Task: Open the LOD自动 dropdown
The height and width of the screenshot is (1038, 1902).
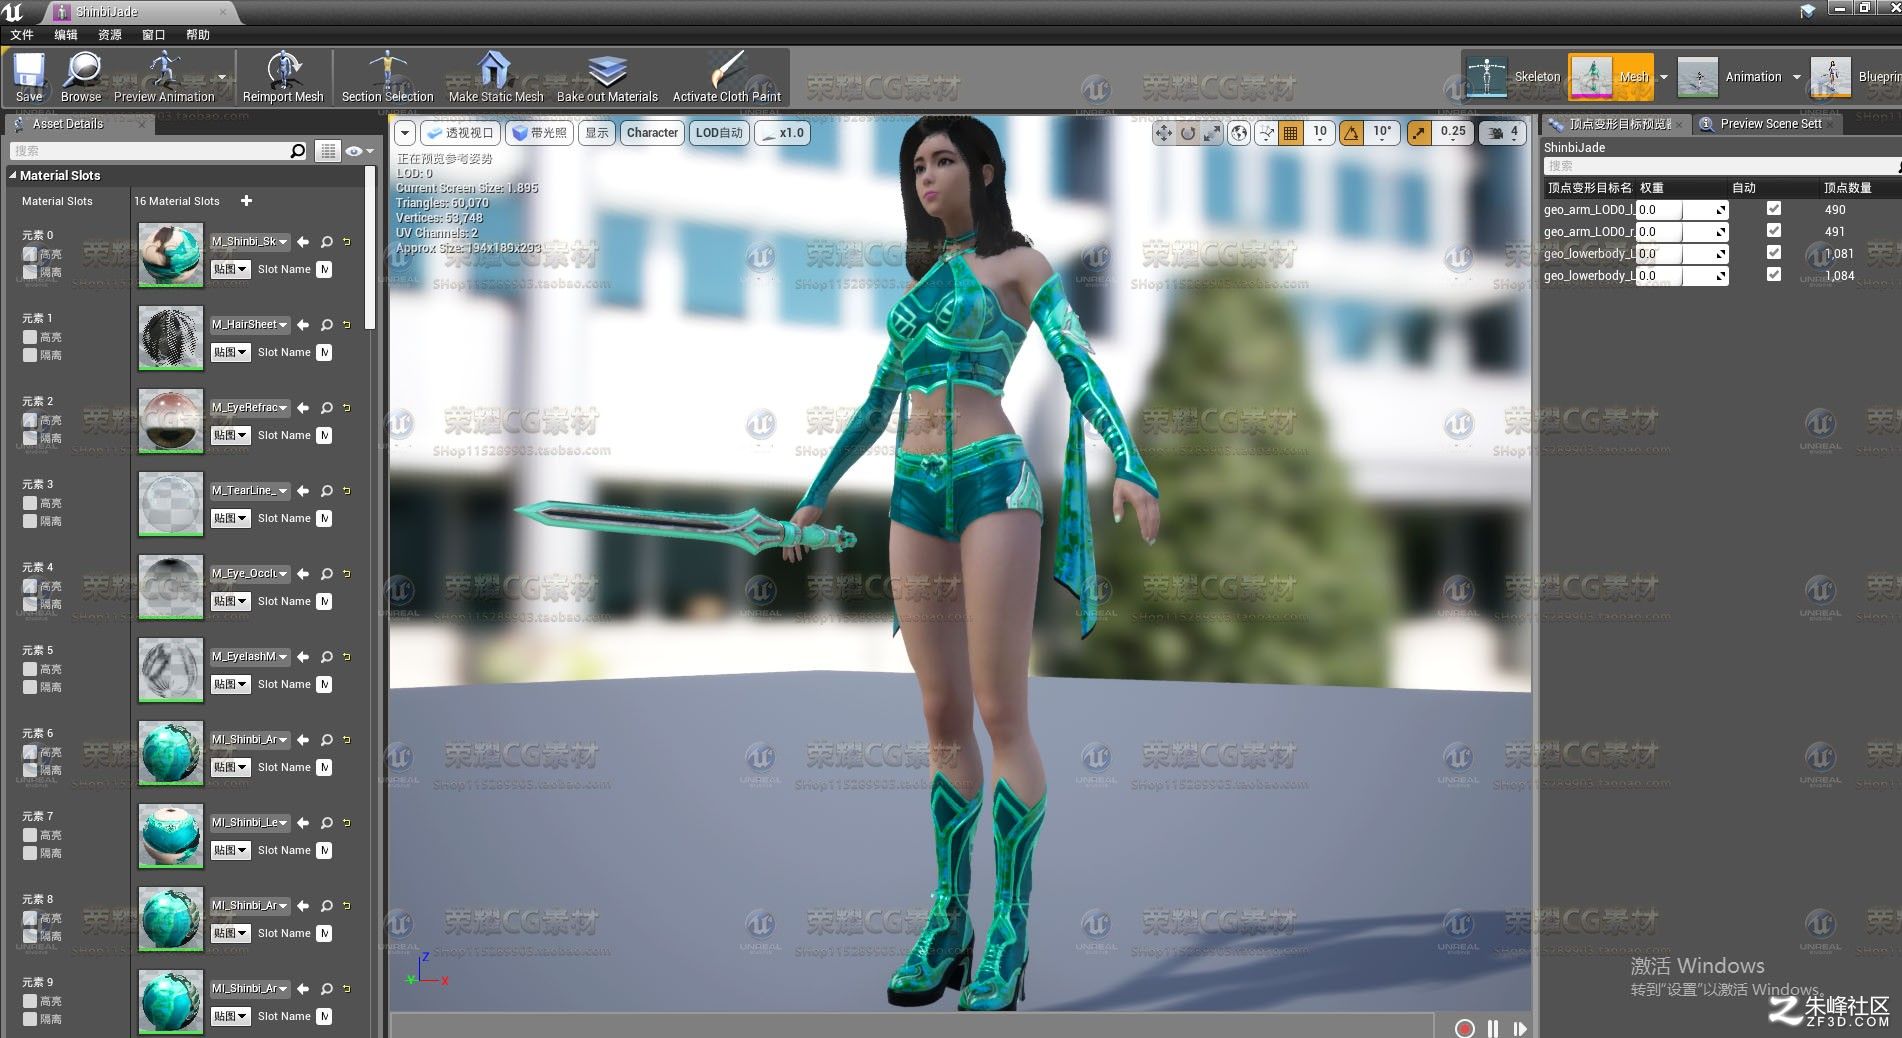Action: (719, 133)
